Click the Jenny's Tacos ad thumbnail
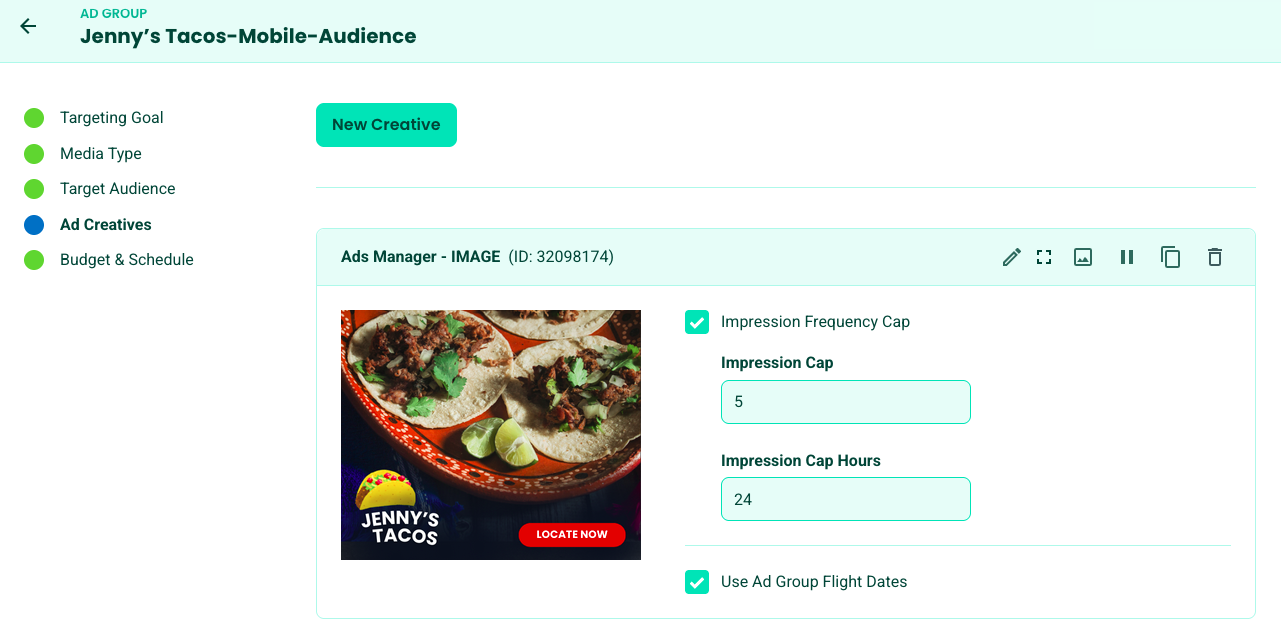1281x635 pixels. 490,434
